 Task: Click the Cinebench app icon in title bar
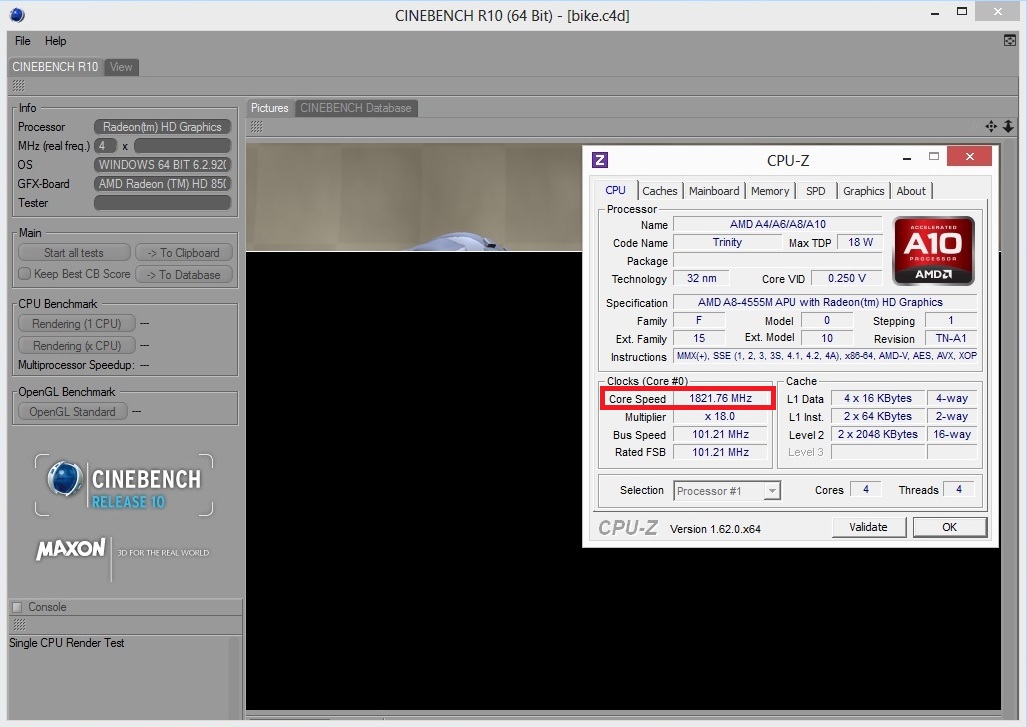[x=18, y=15]
